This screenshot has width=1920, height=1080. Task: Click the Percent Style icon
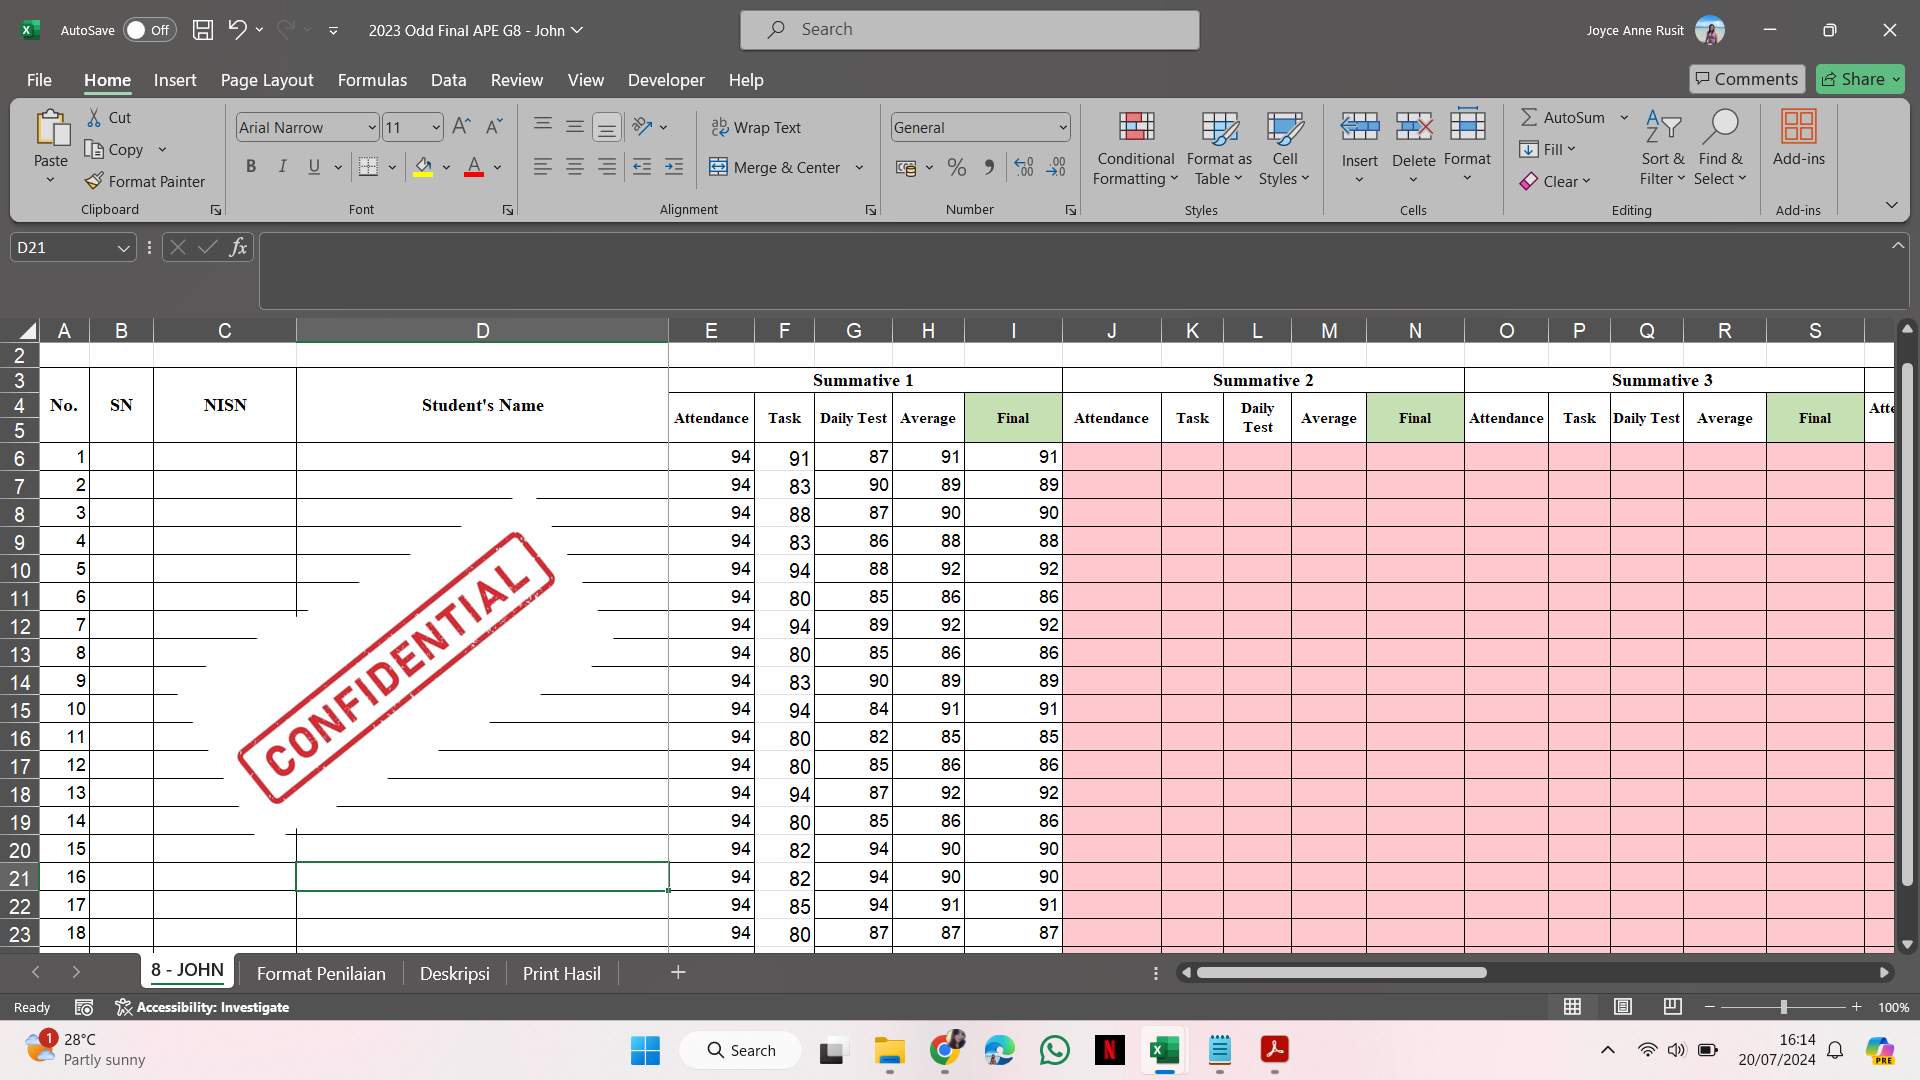click(956, 167)
